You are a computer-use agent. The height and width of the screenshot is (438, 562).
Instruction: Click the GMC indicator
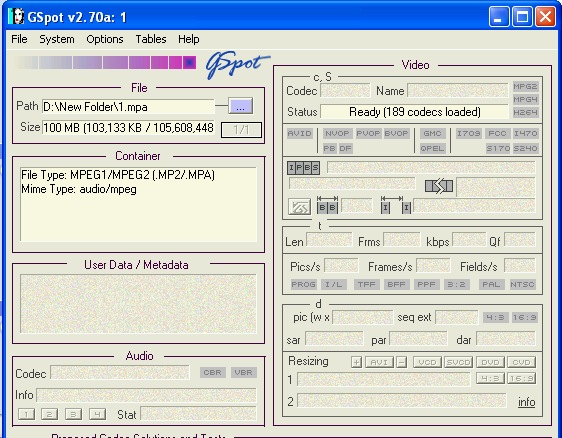pos(432,133)
